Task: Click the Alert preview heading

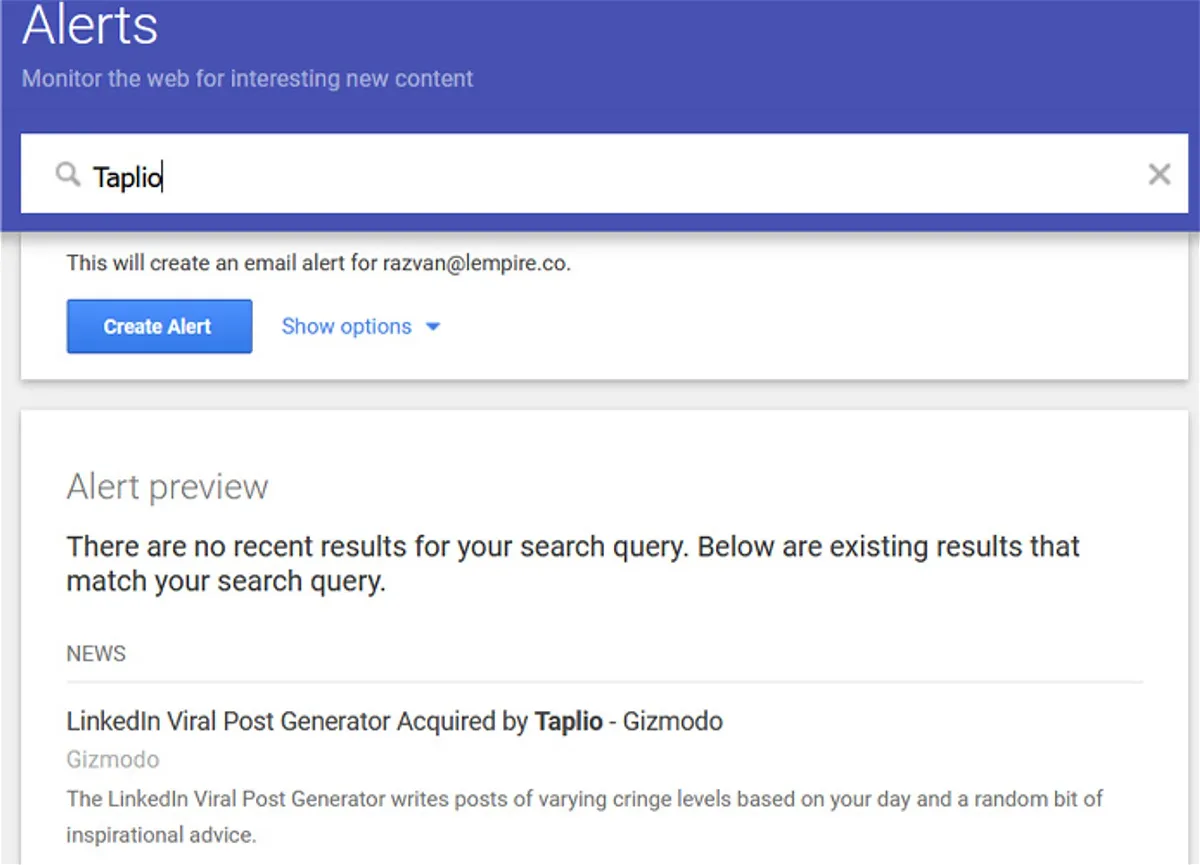Action: (167, 487)
